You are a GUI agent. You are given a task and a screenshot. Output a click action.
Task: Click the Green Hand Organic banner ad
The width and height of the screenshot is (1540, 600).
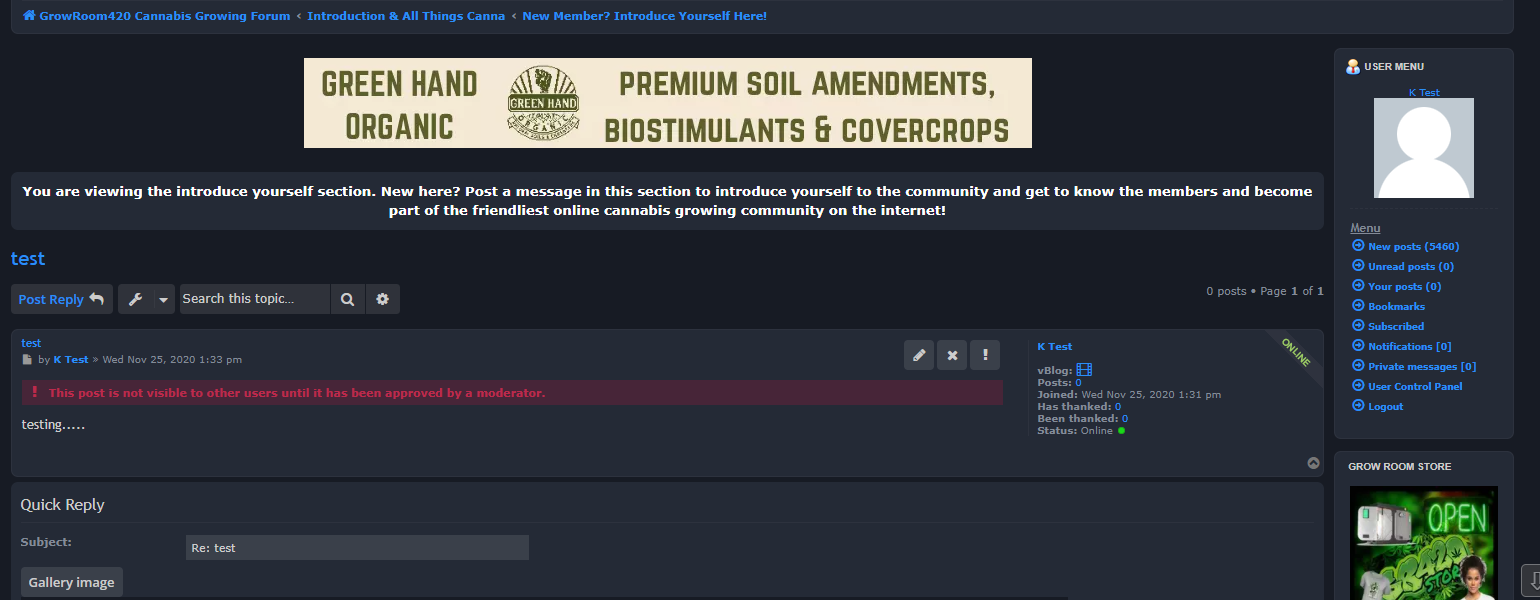click(667, 103)
